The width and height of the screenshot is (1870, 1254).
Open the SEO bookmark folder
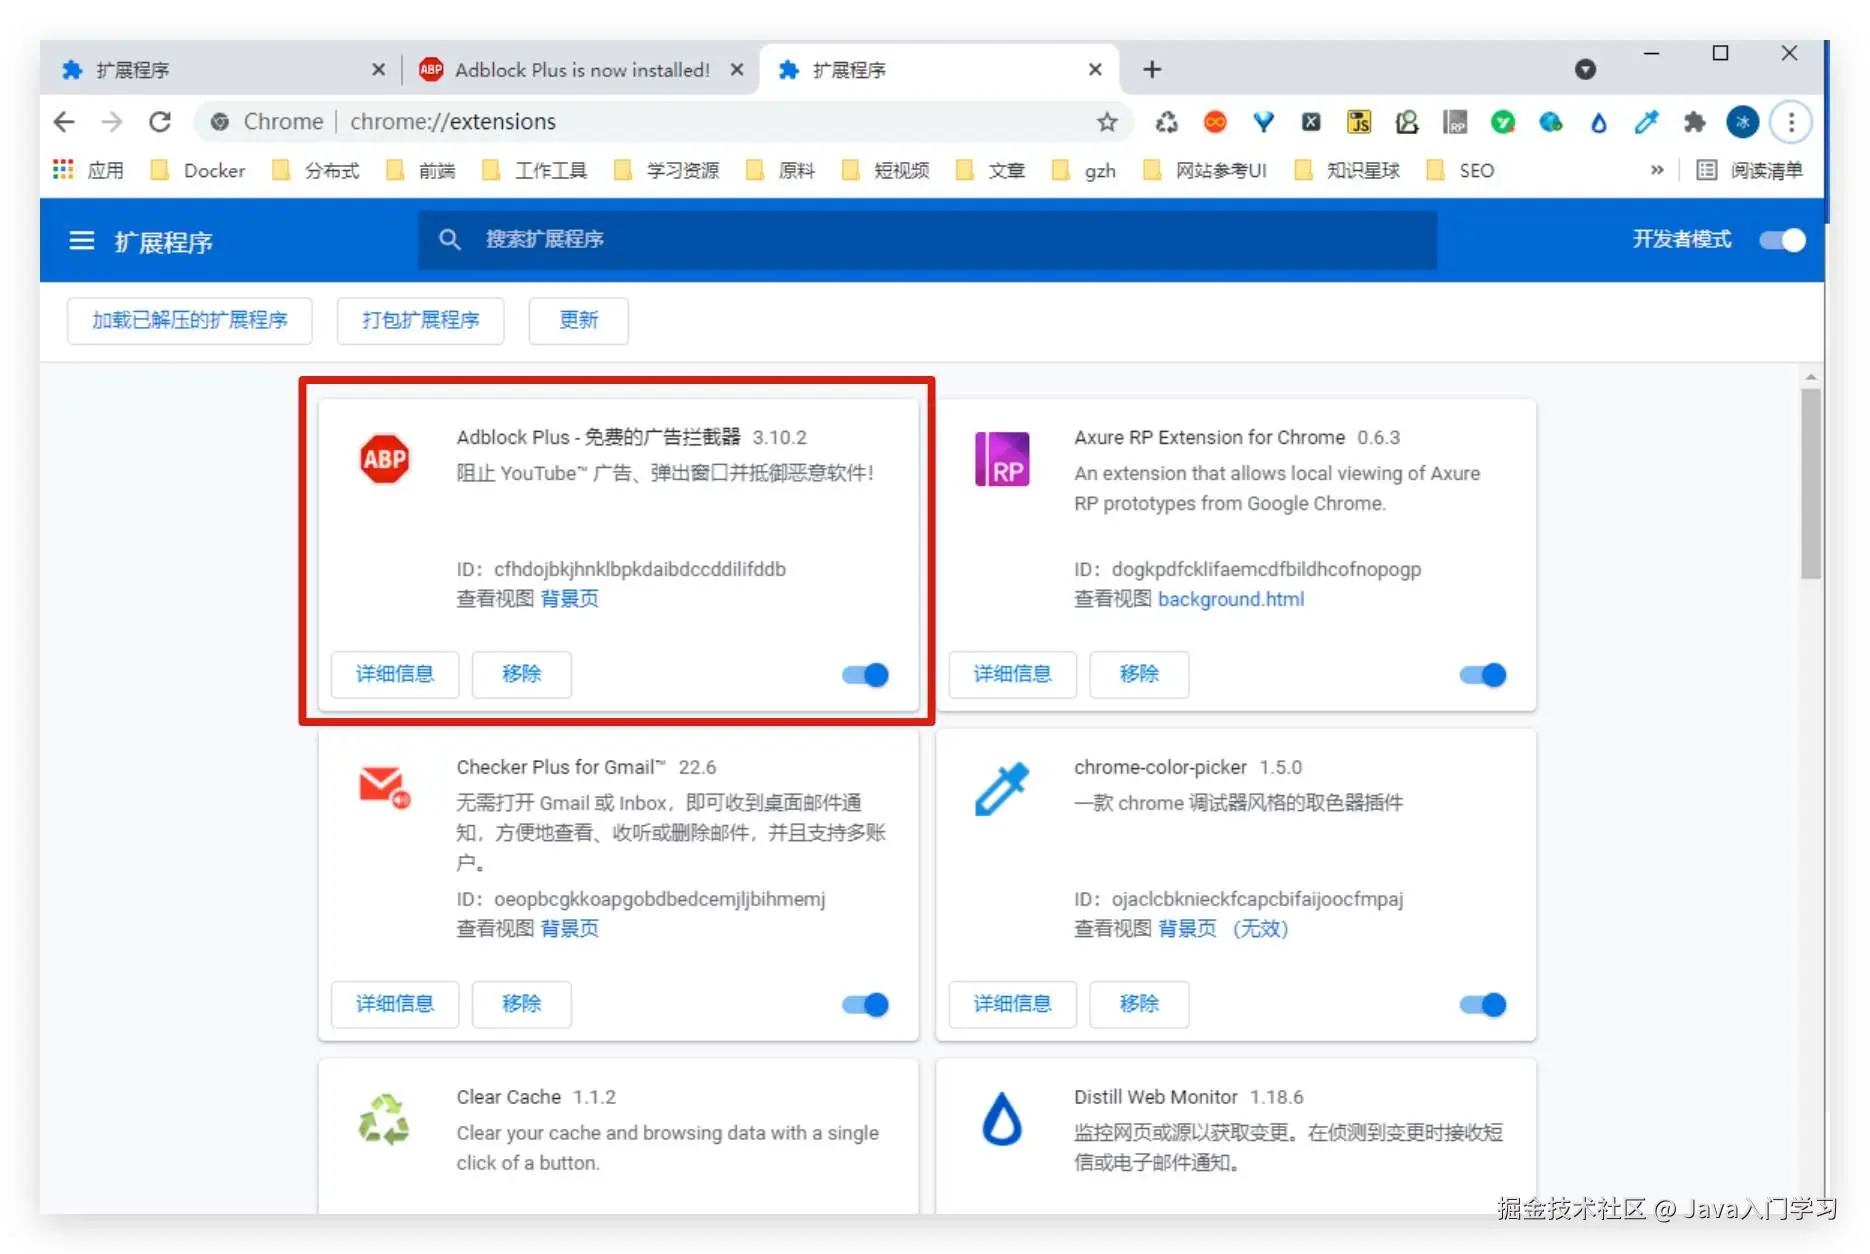pyautogui.click(x=1460, y=170)
